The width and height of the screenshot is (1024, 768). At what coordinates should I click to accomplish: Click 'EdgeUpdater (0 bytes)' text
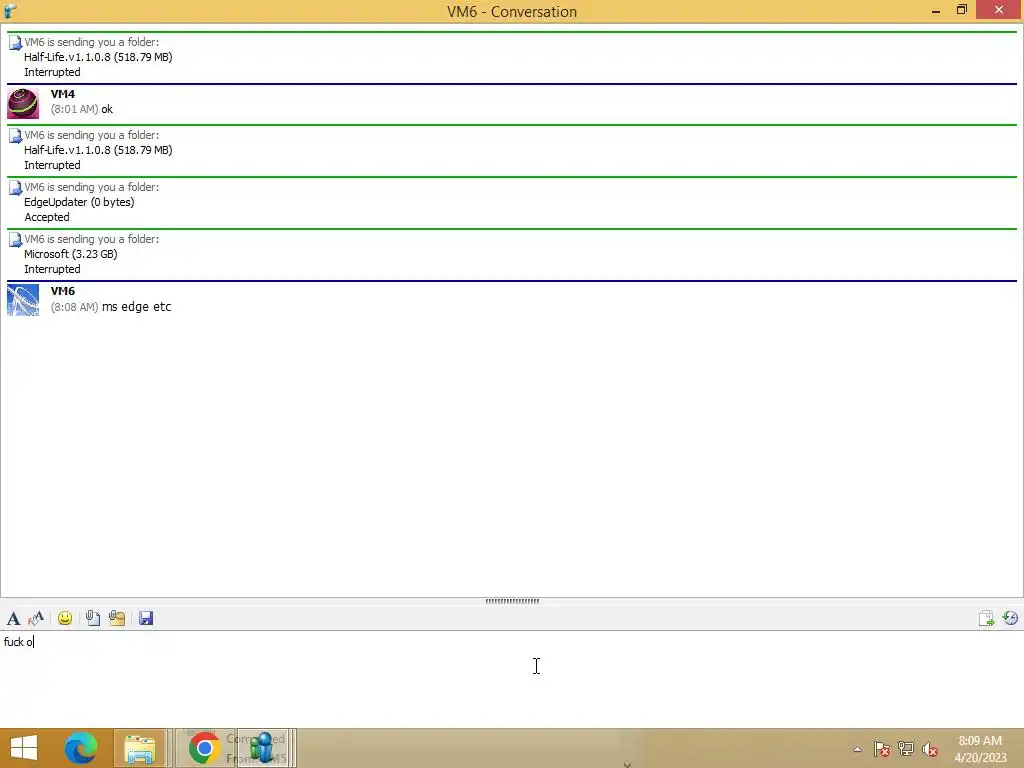tap(79, 202)
